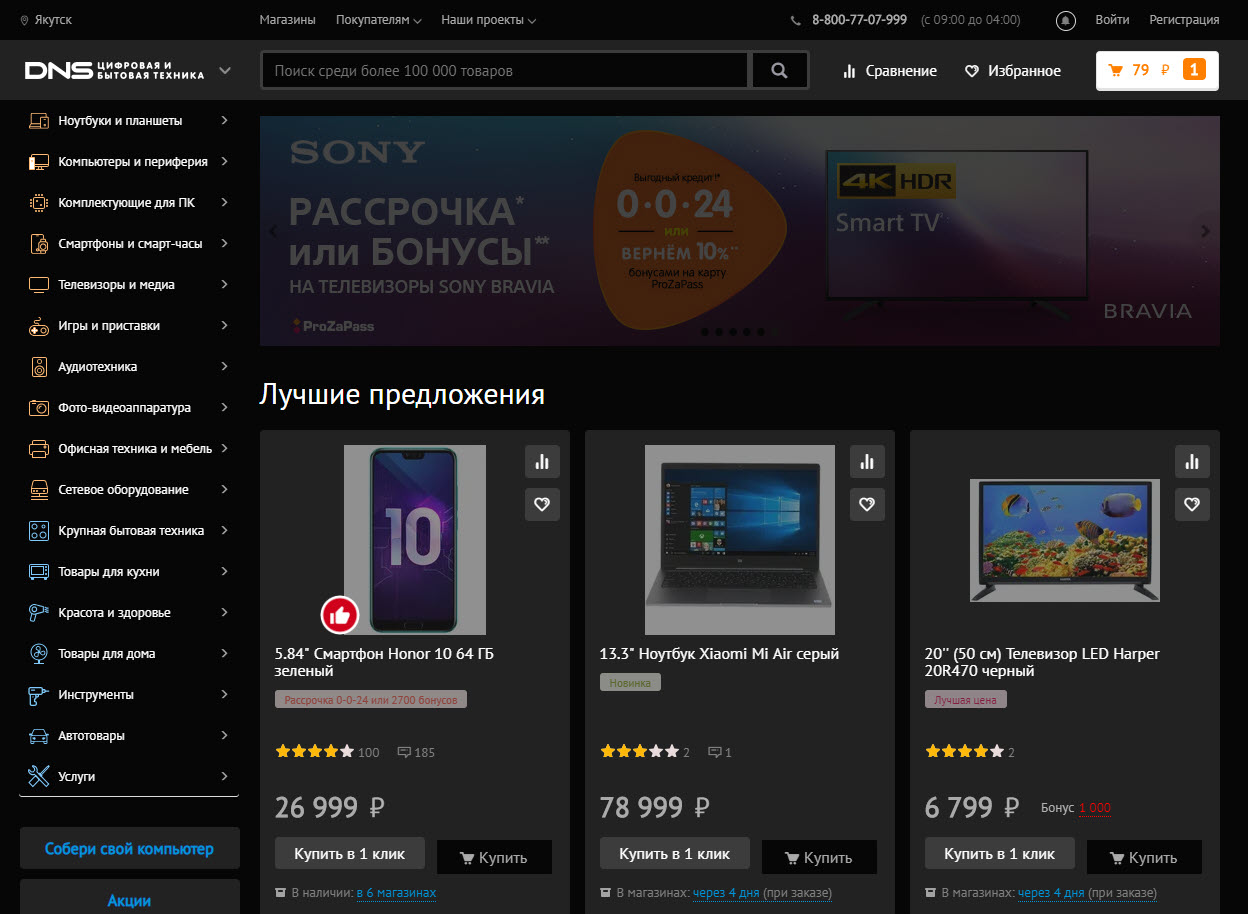This screenshot has height=914, width=1248.
Task: Expand the Покупателям dropdown menu
Action: pos(379,20)
